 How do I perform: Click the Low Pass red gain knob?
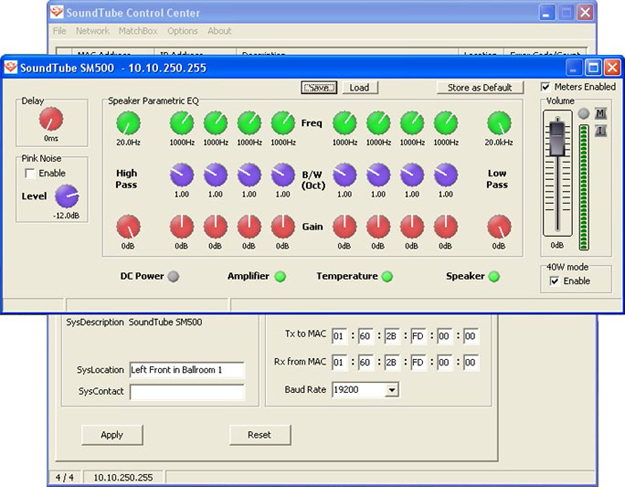coord(499,227)
